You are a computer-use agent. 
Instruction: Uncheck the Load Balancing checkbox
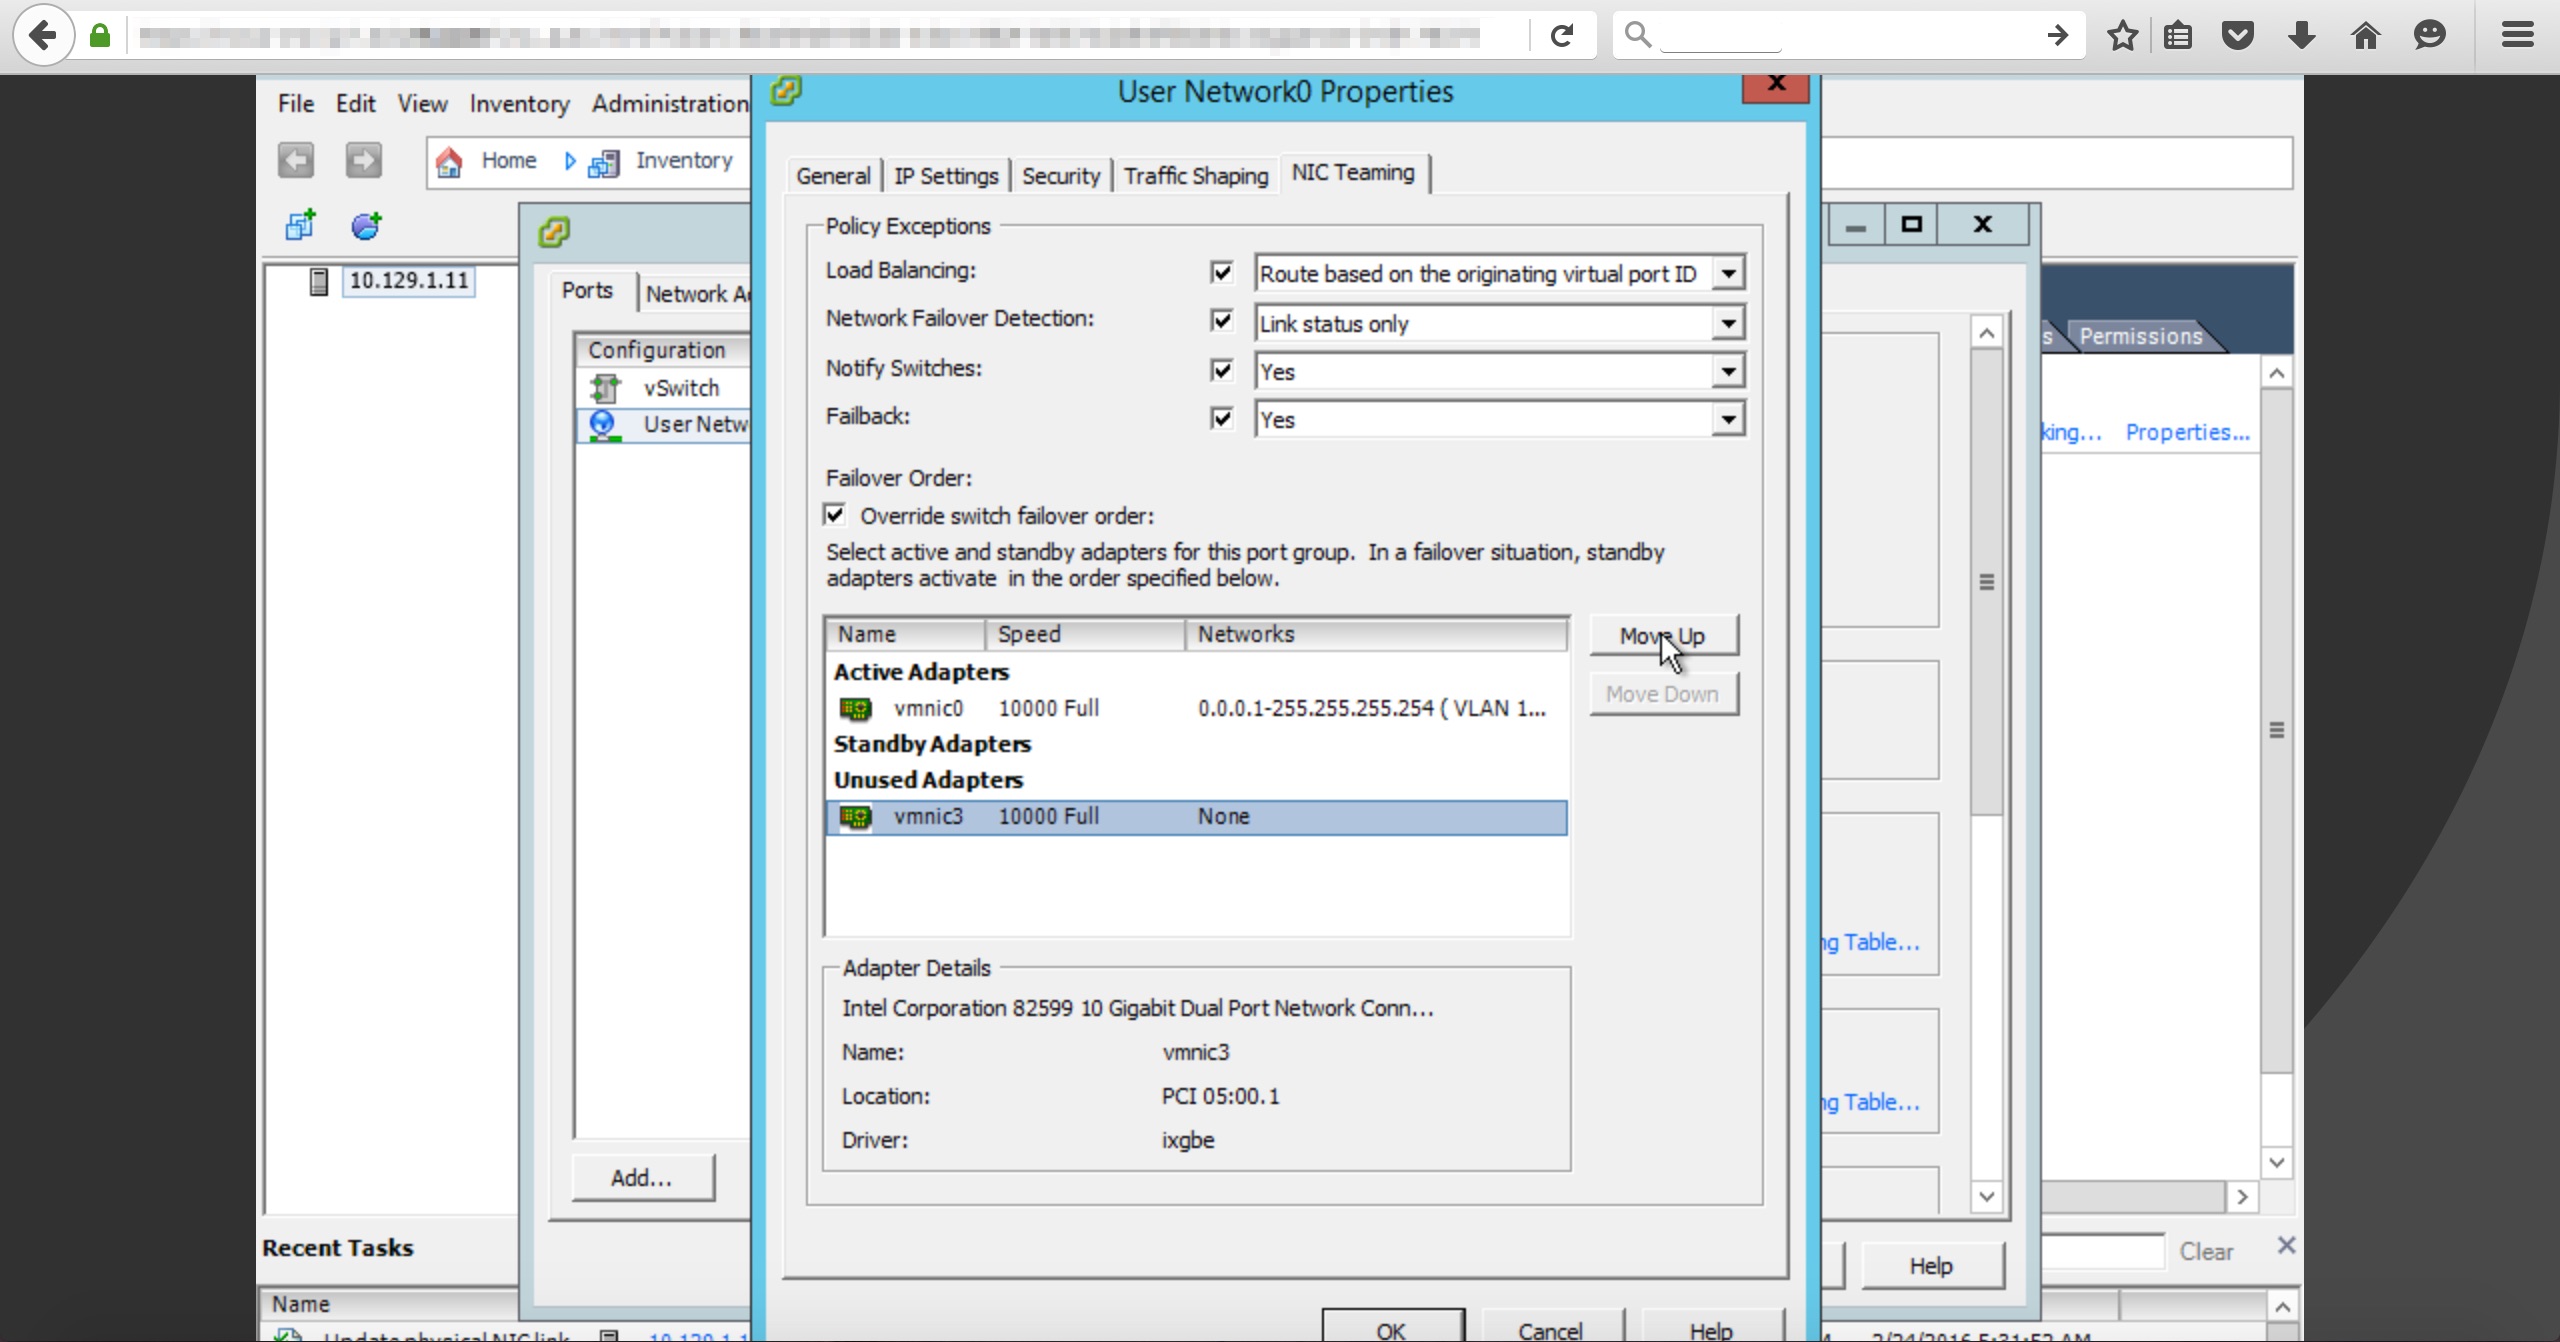pos(1221,272)
